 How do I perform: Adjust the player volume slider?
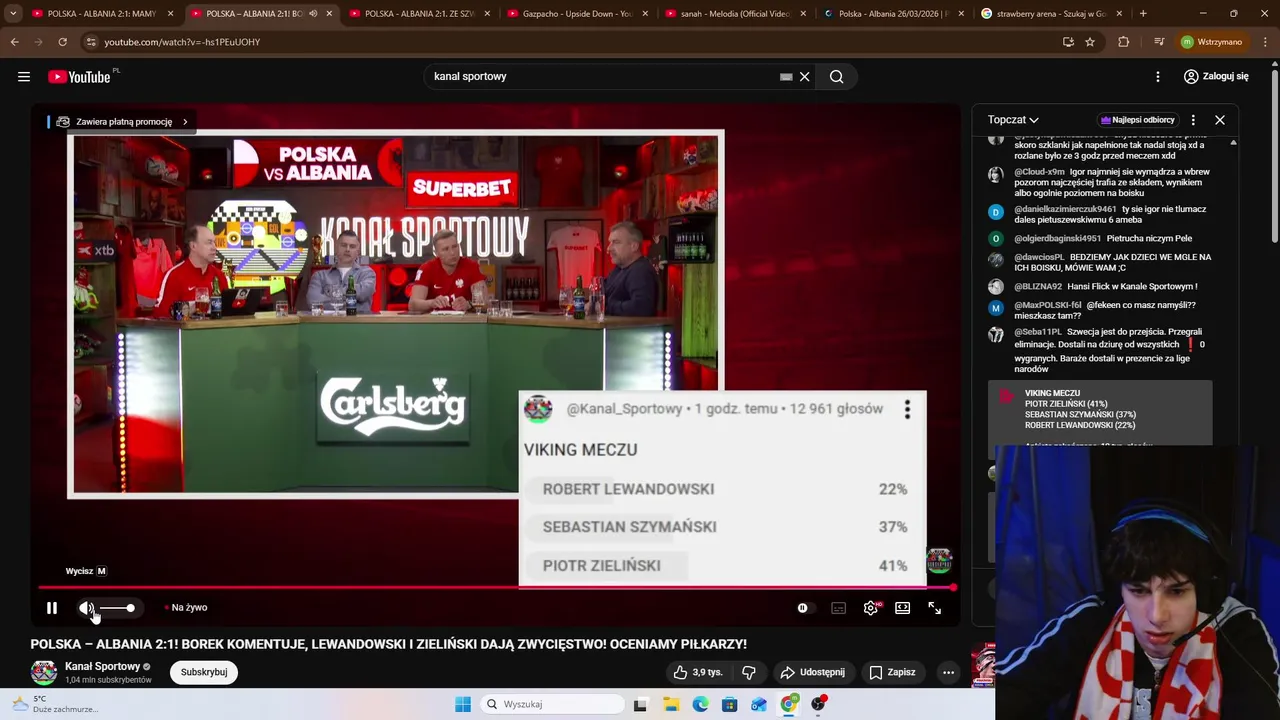(x=116, y=608)
